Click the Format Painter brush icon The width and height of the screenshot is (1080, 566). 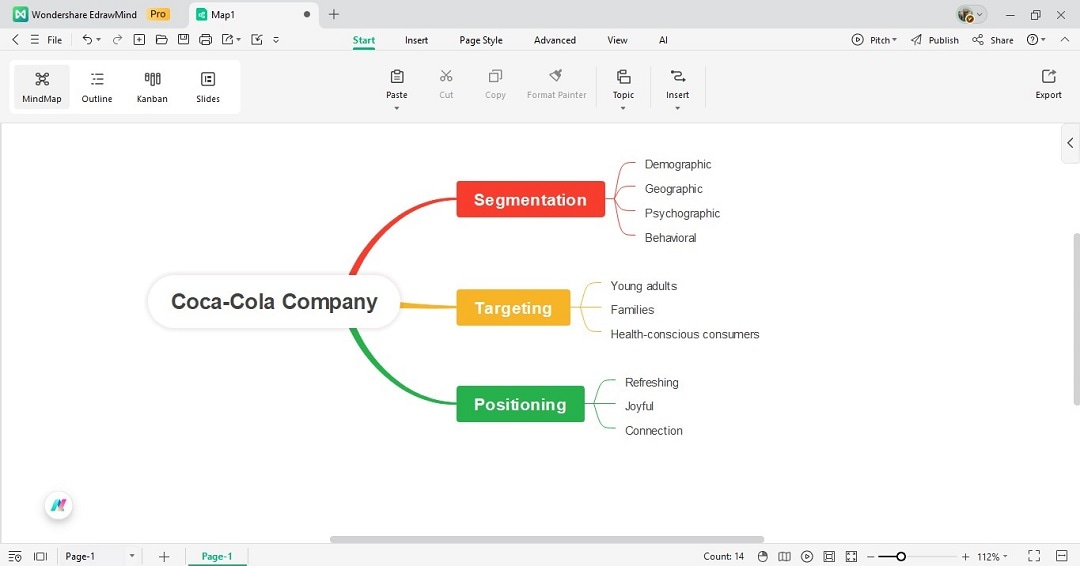click(557, 76)
